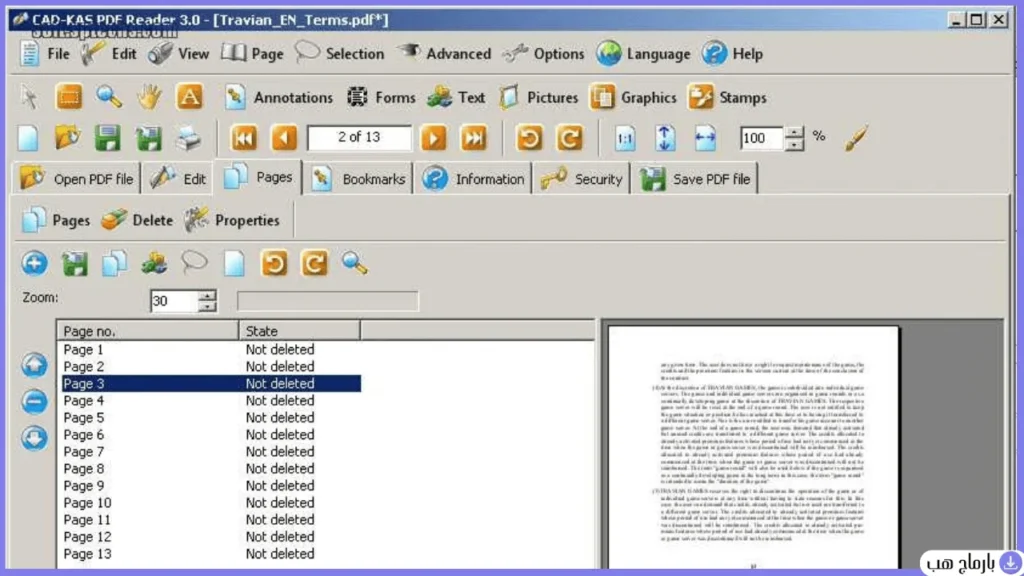Go to the next page

coord(434,138)
